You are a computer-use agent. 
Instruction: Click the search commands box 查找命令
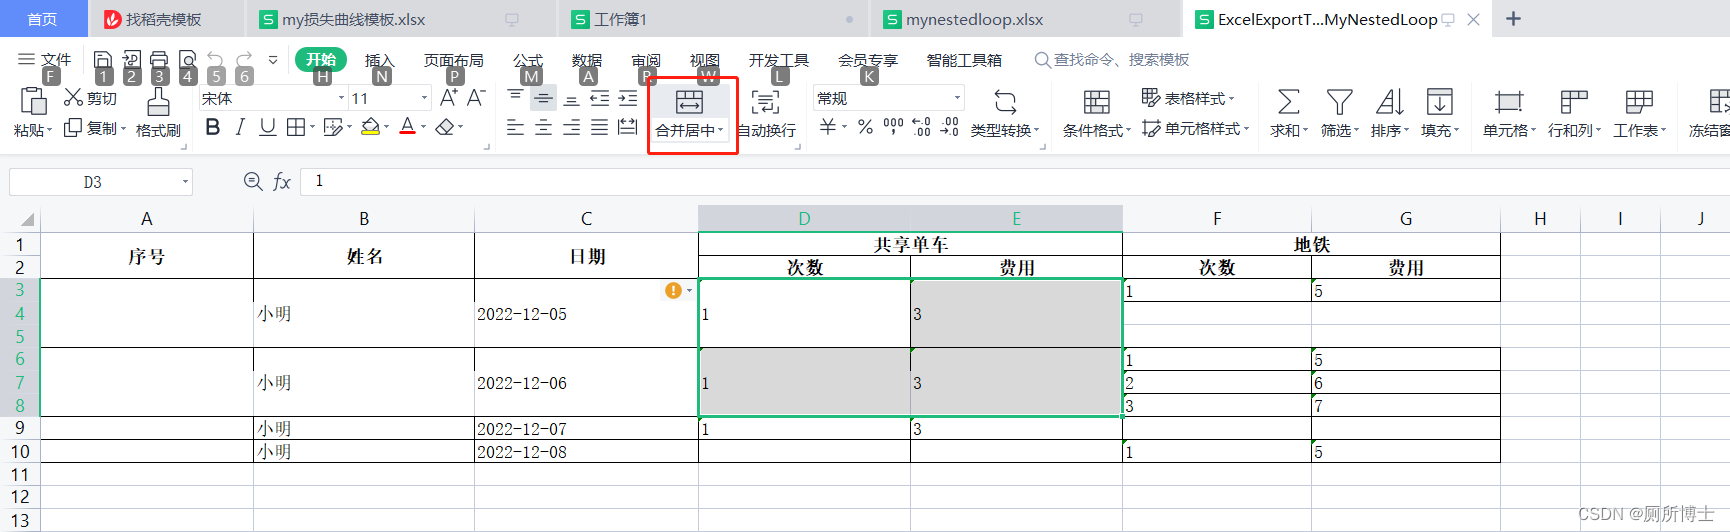1112,60
